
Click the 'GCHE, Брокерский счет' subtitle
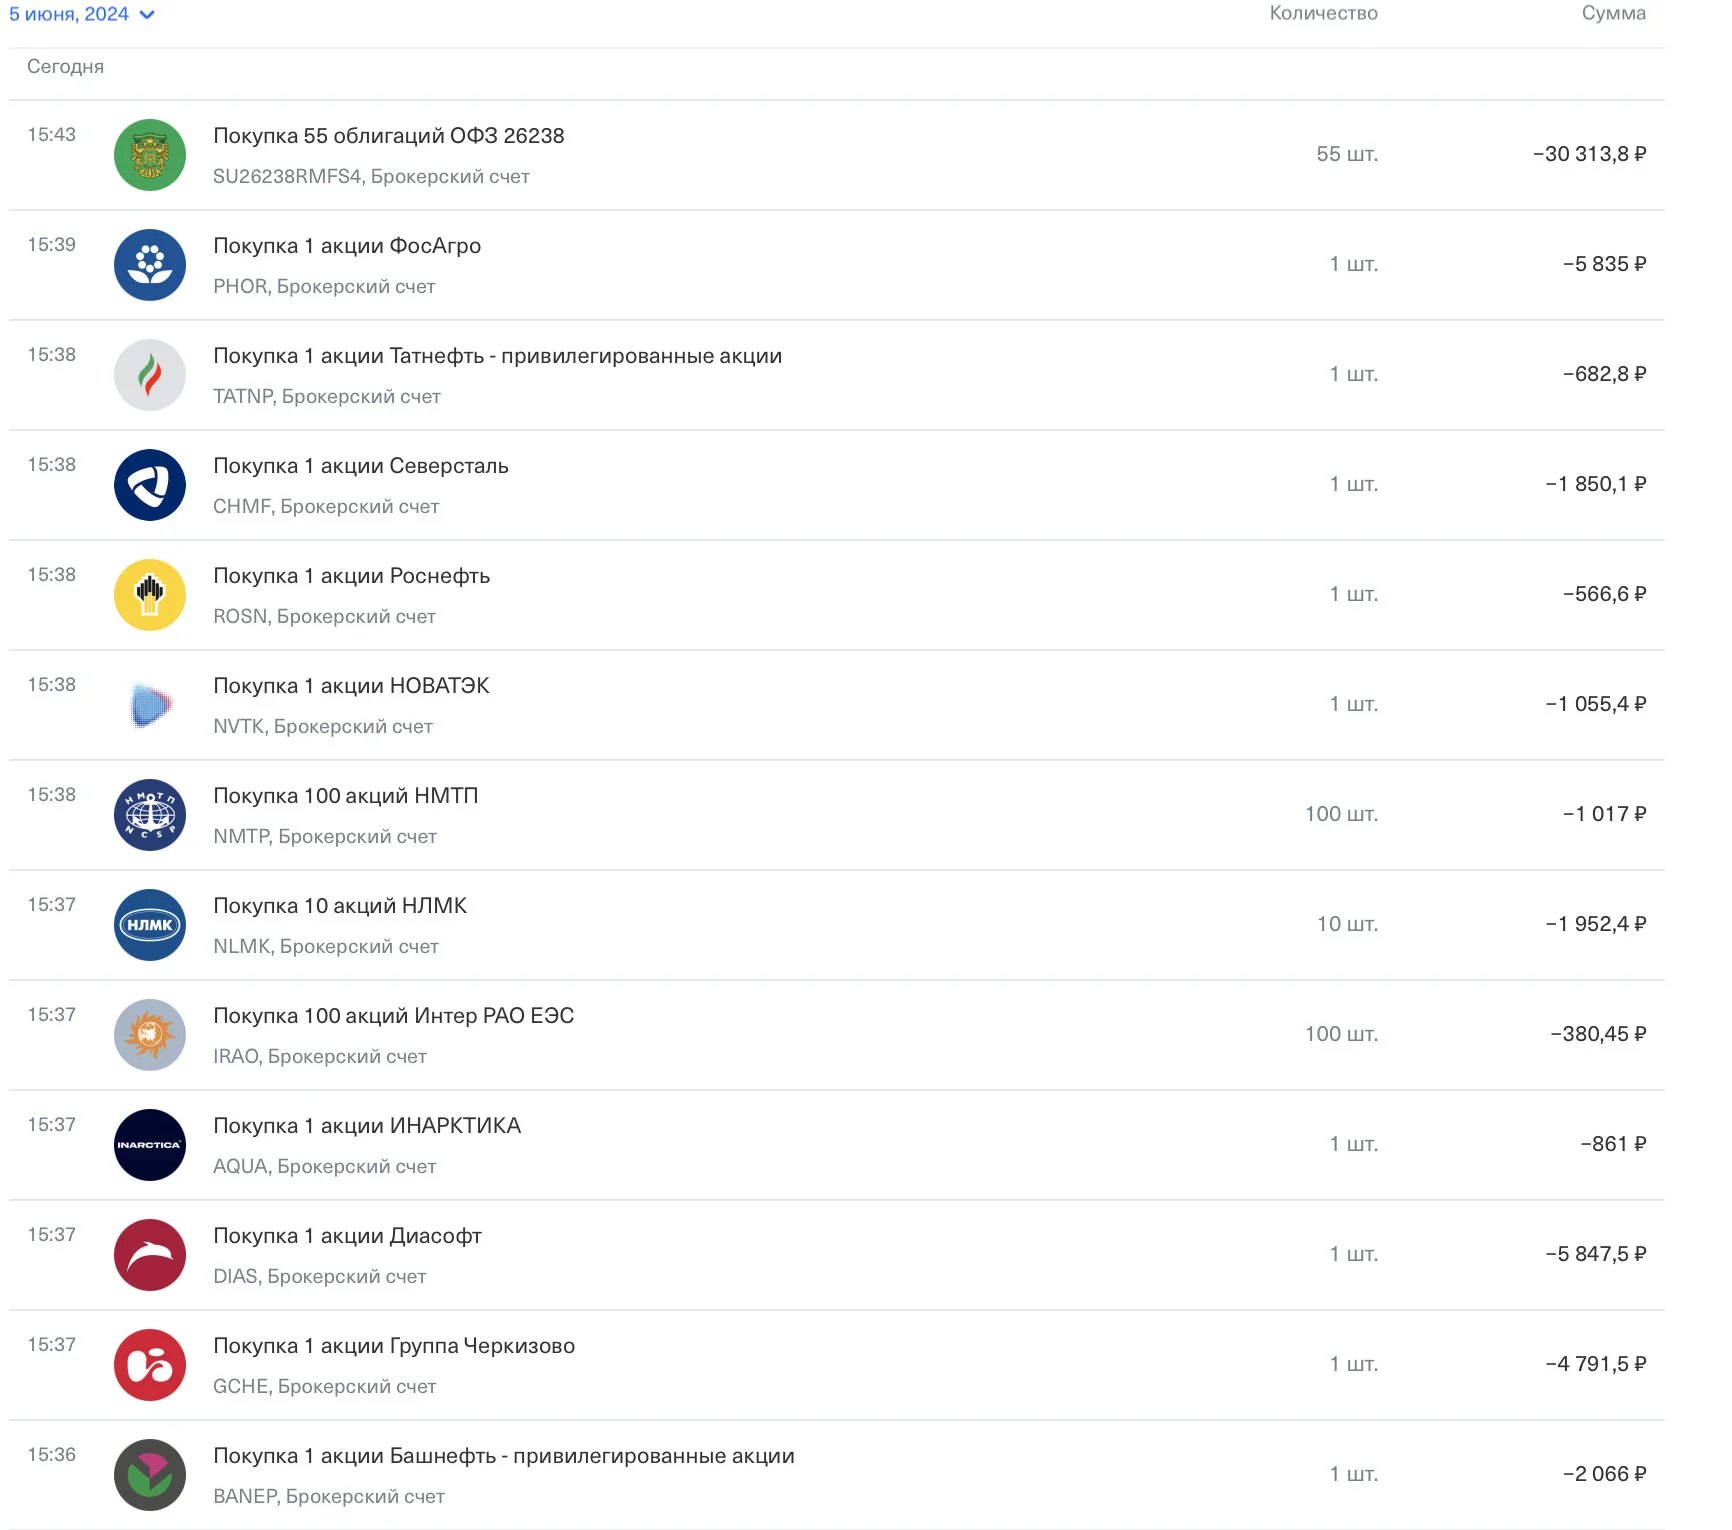pos(325,1387)
